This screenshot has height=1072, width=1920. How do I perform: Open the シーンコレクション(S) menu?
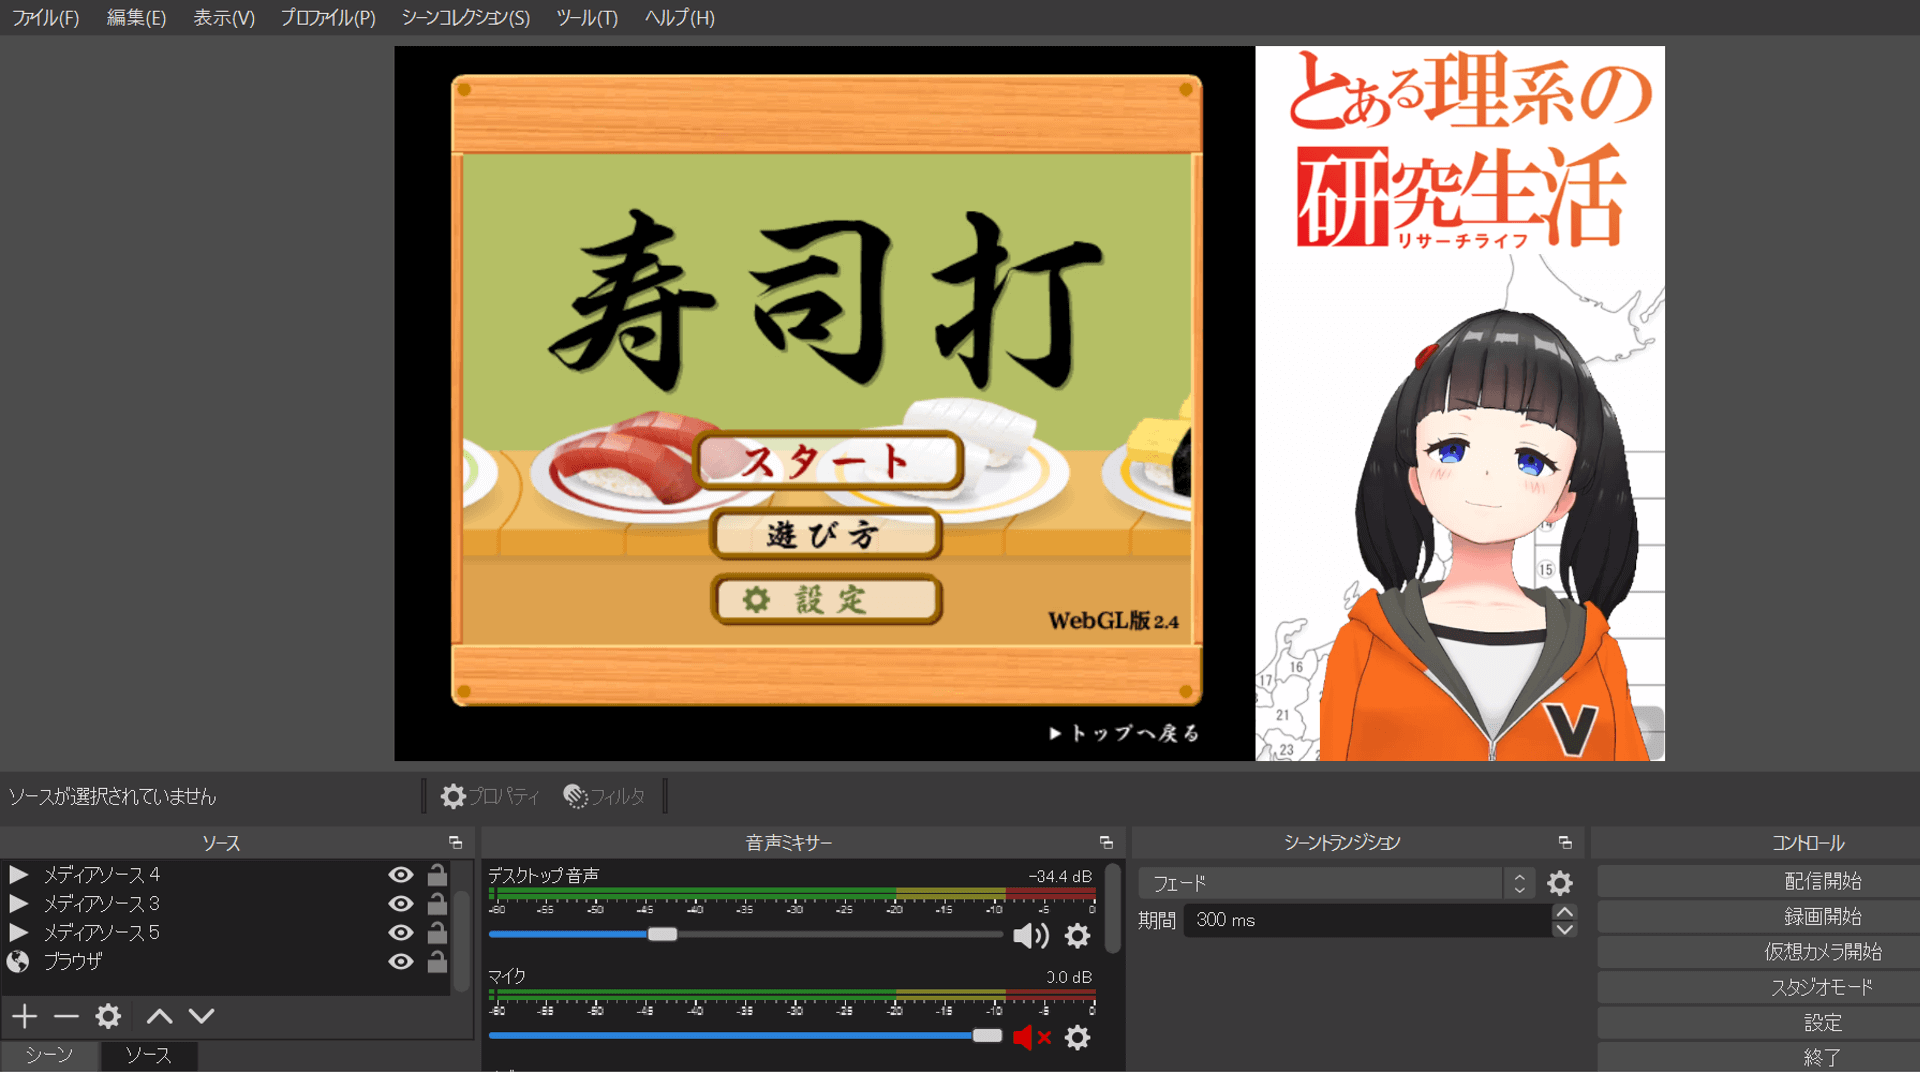(x=465, y=18)
